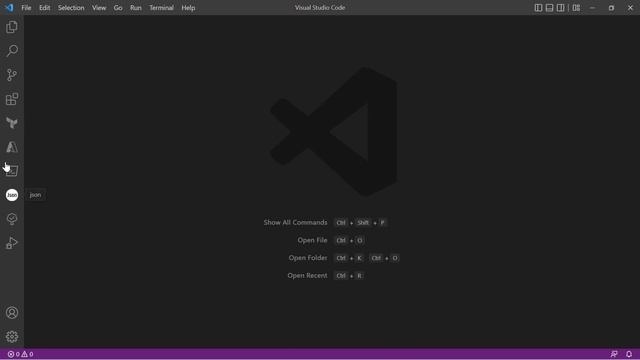Toggle the bottom panel layout
Image resolution: width=640 pixels, height=360 pixels.
[549, 8]
